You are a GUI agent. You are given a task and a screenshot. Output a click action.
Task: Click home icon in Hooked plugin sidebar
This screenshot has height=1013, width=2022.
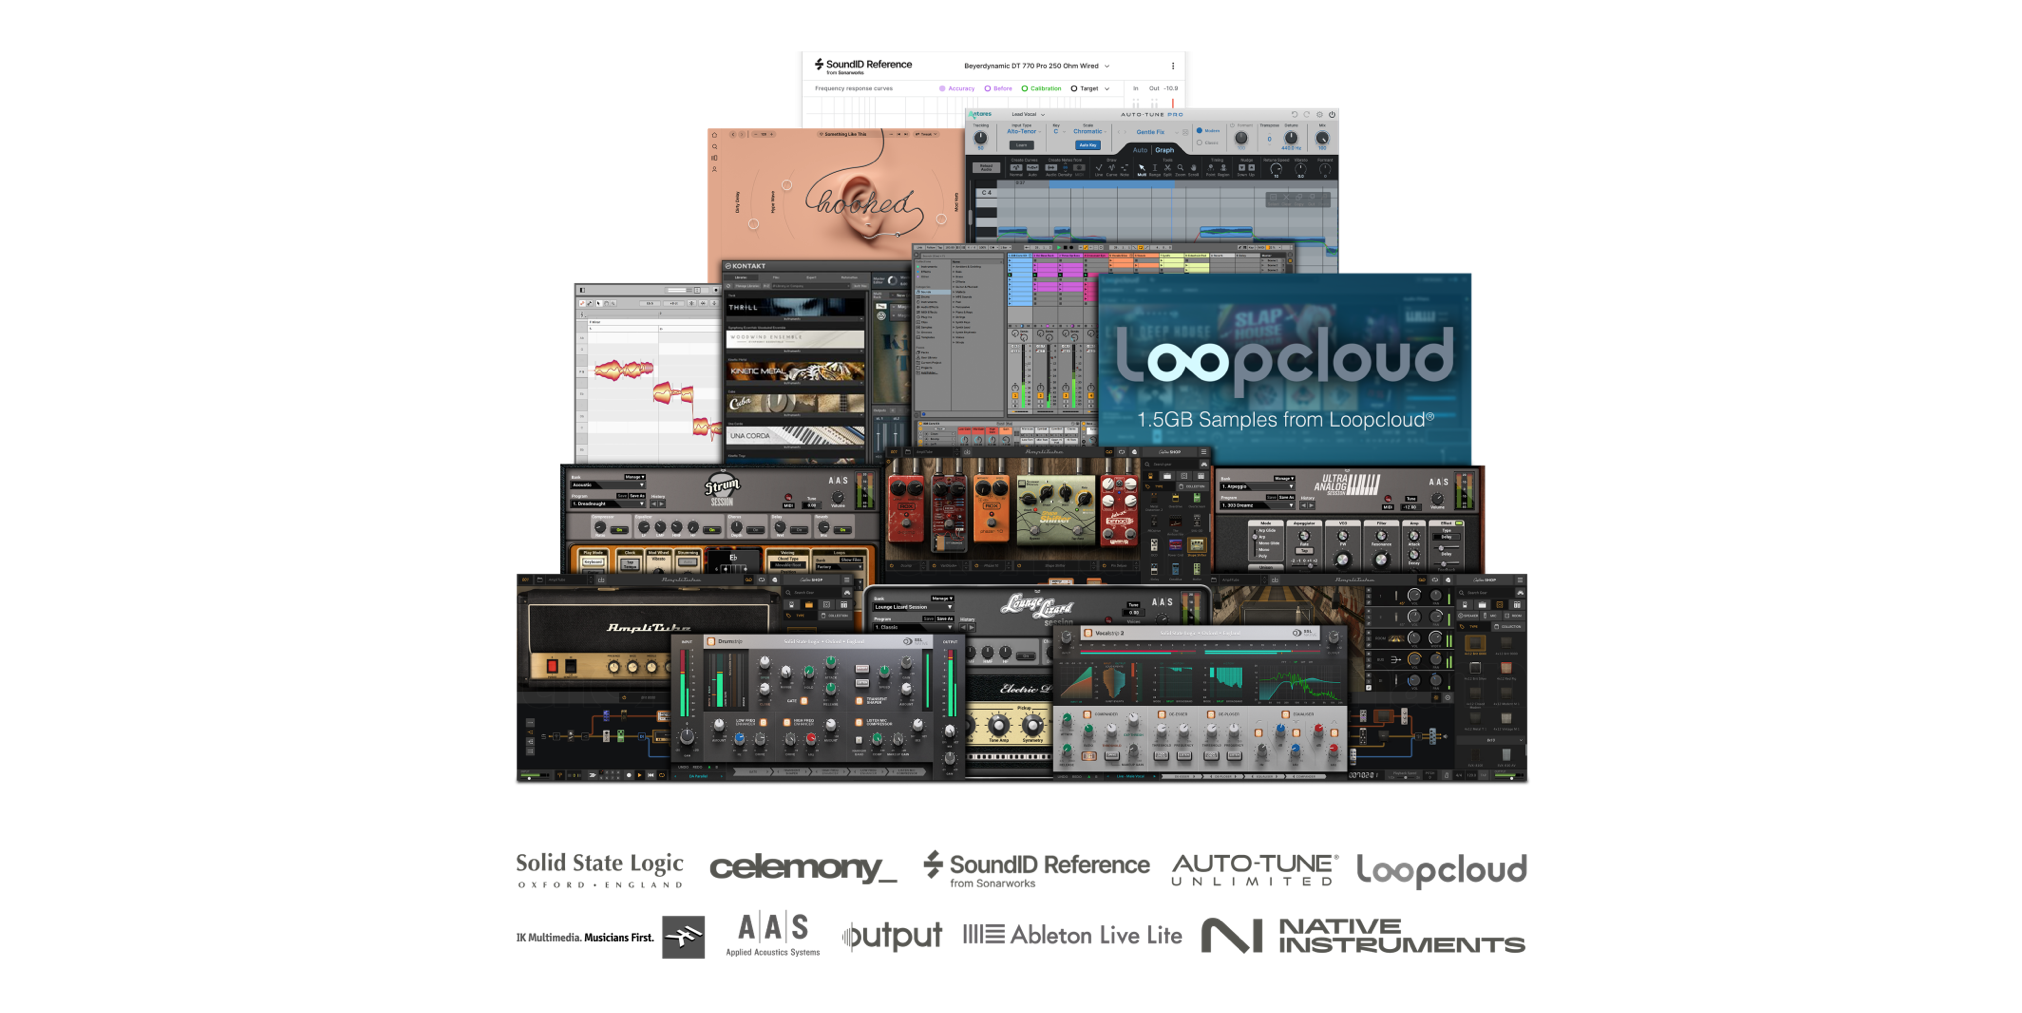714,135
